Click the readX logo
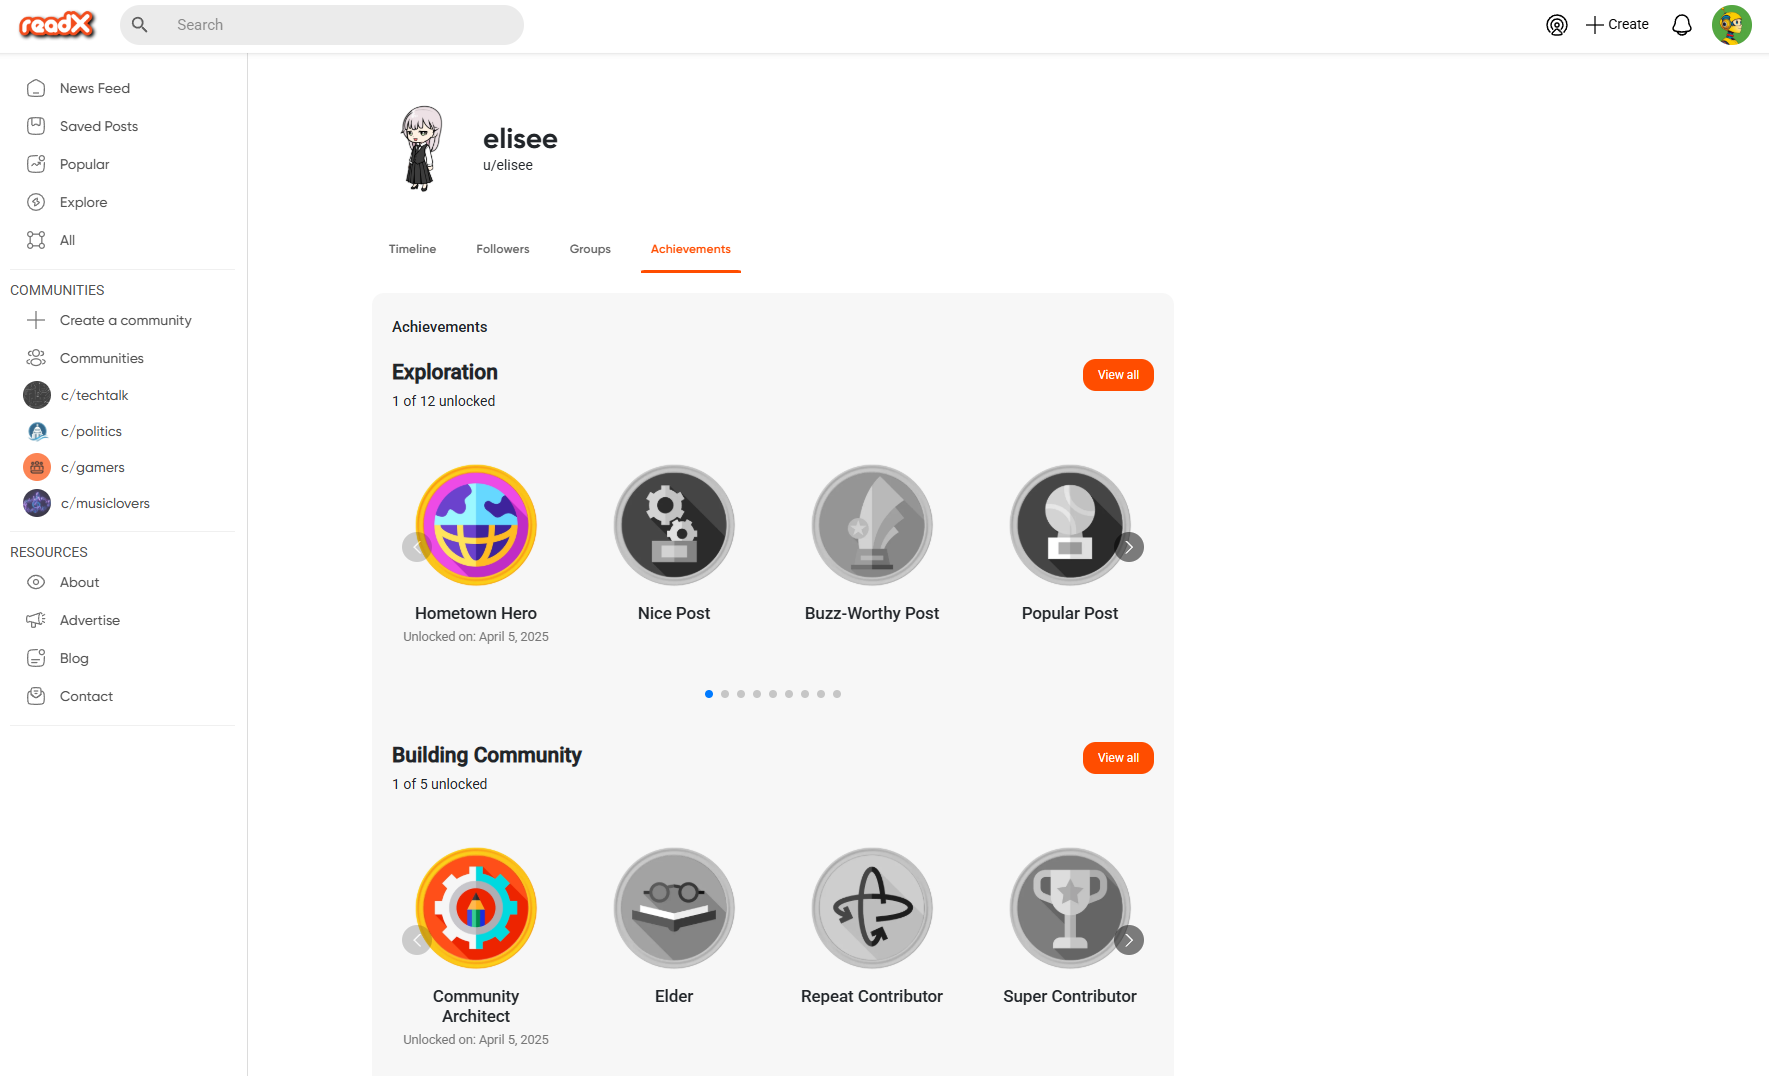 pyautogui.click(x=57, y=25)
